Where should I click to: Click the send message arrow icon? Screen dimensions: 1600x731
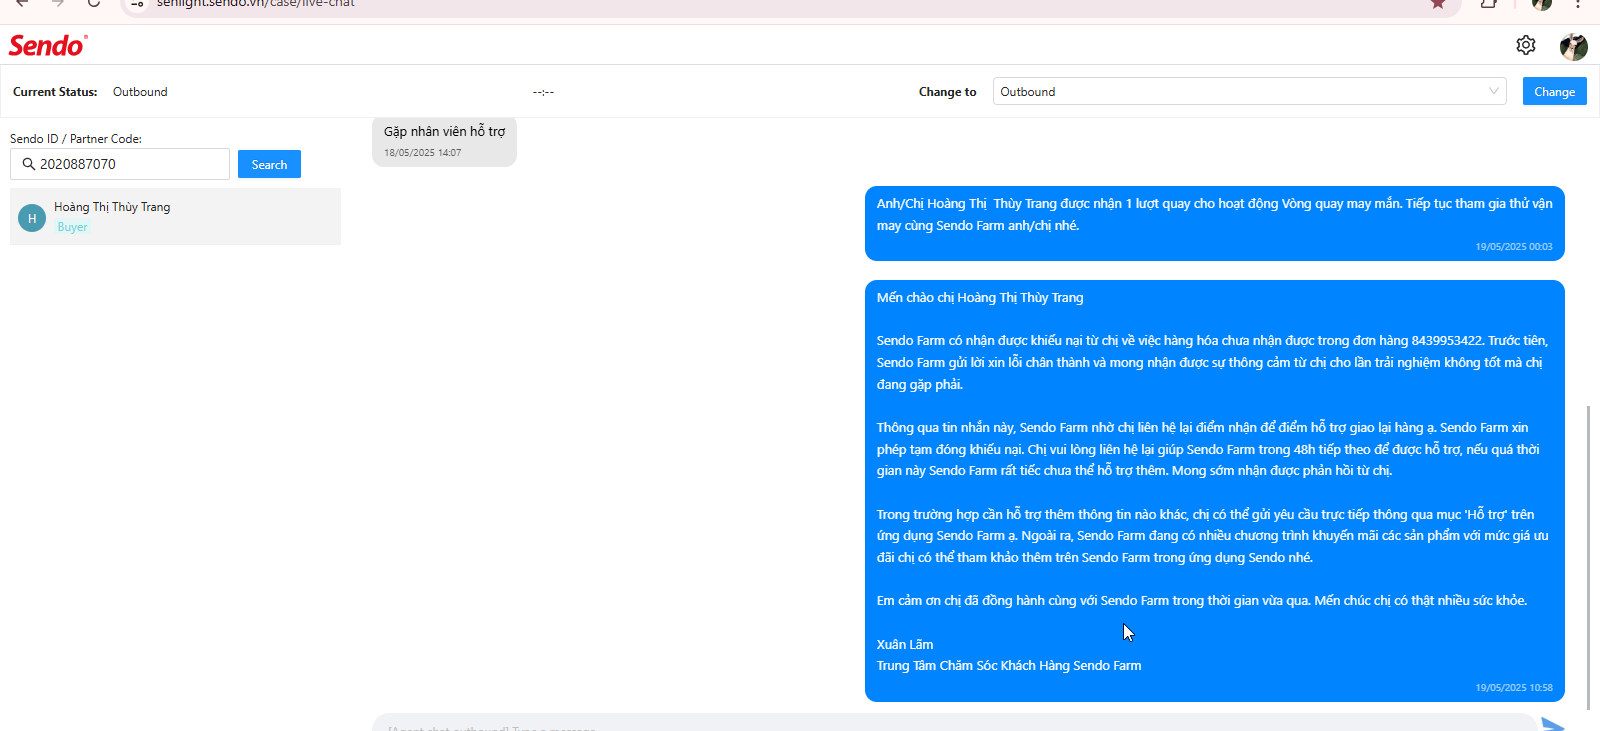click(1552, 724)
